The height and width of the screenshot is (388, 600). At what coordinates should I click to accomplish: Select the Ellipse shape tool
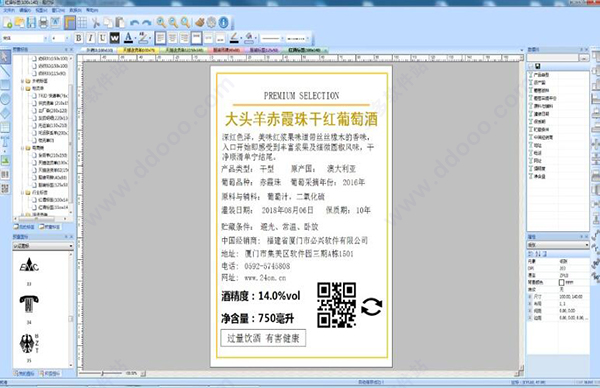tap(5, 99)
